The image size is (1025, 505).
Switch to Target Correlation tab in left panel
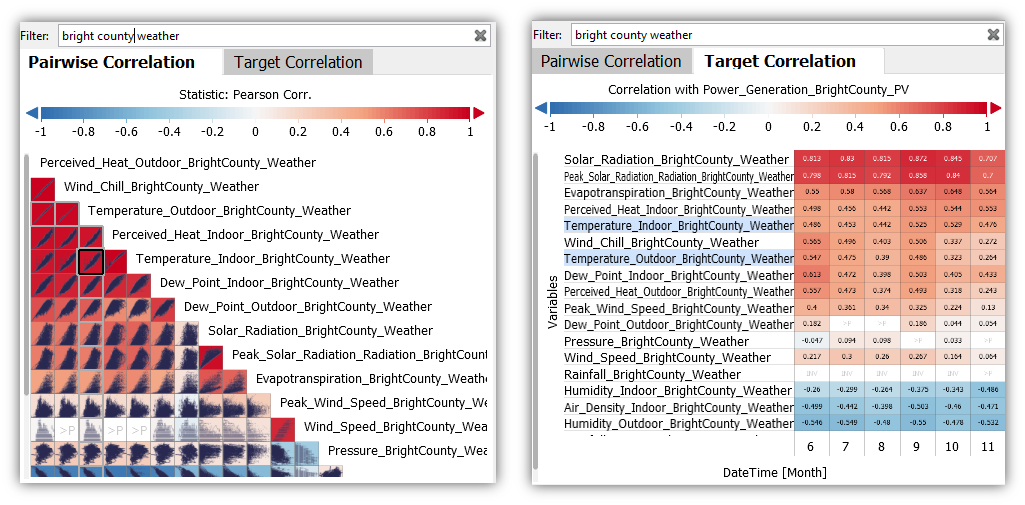[x=298, y=62]
